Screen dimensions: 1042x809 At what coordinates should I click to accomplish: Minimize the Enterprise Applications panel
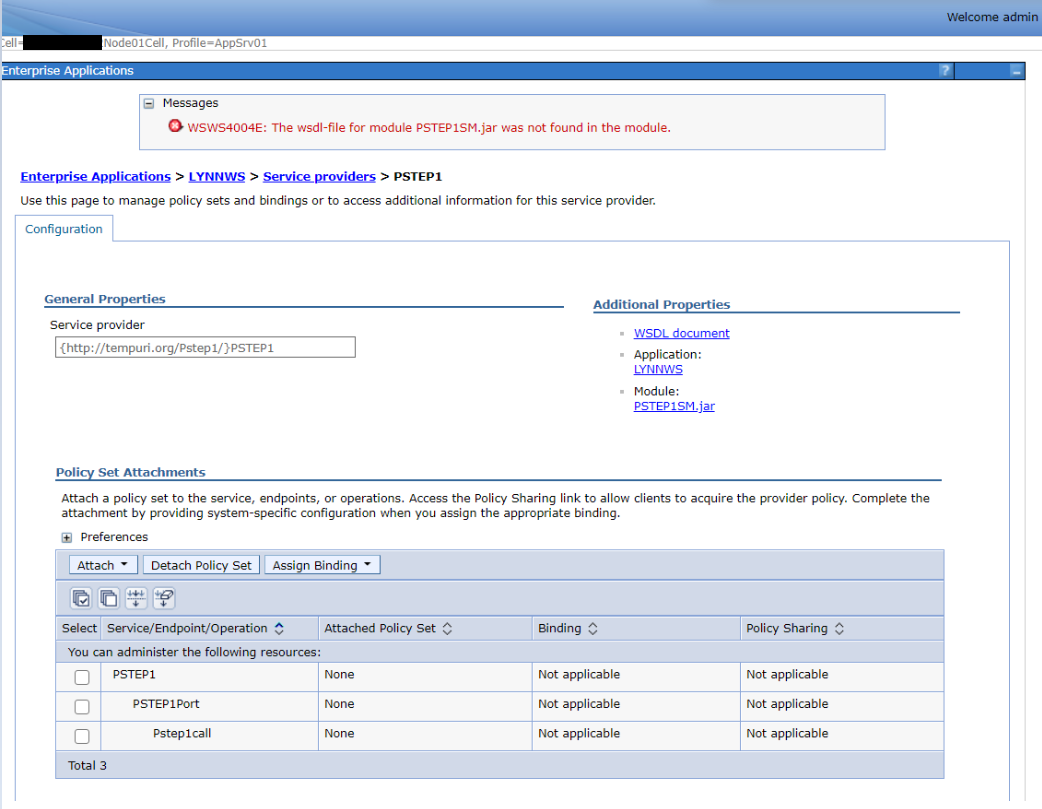[x=1016, y=71]
